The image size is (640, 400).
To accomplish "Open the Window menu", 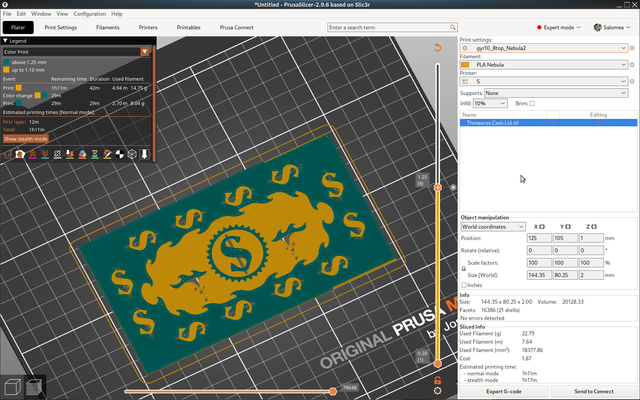I will [41, 13].
